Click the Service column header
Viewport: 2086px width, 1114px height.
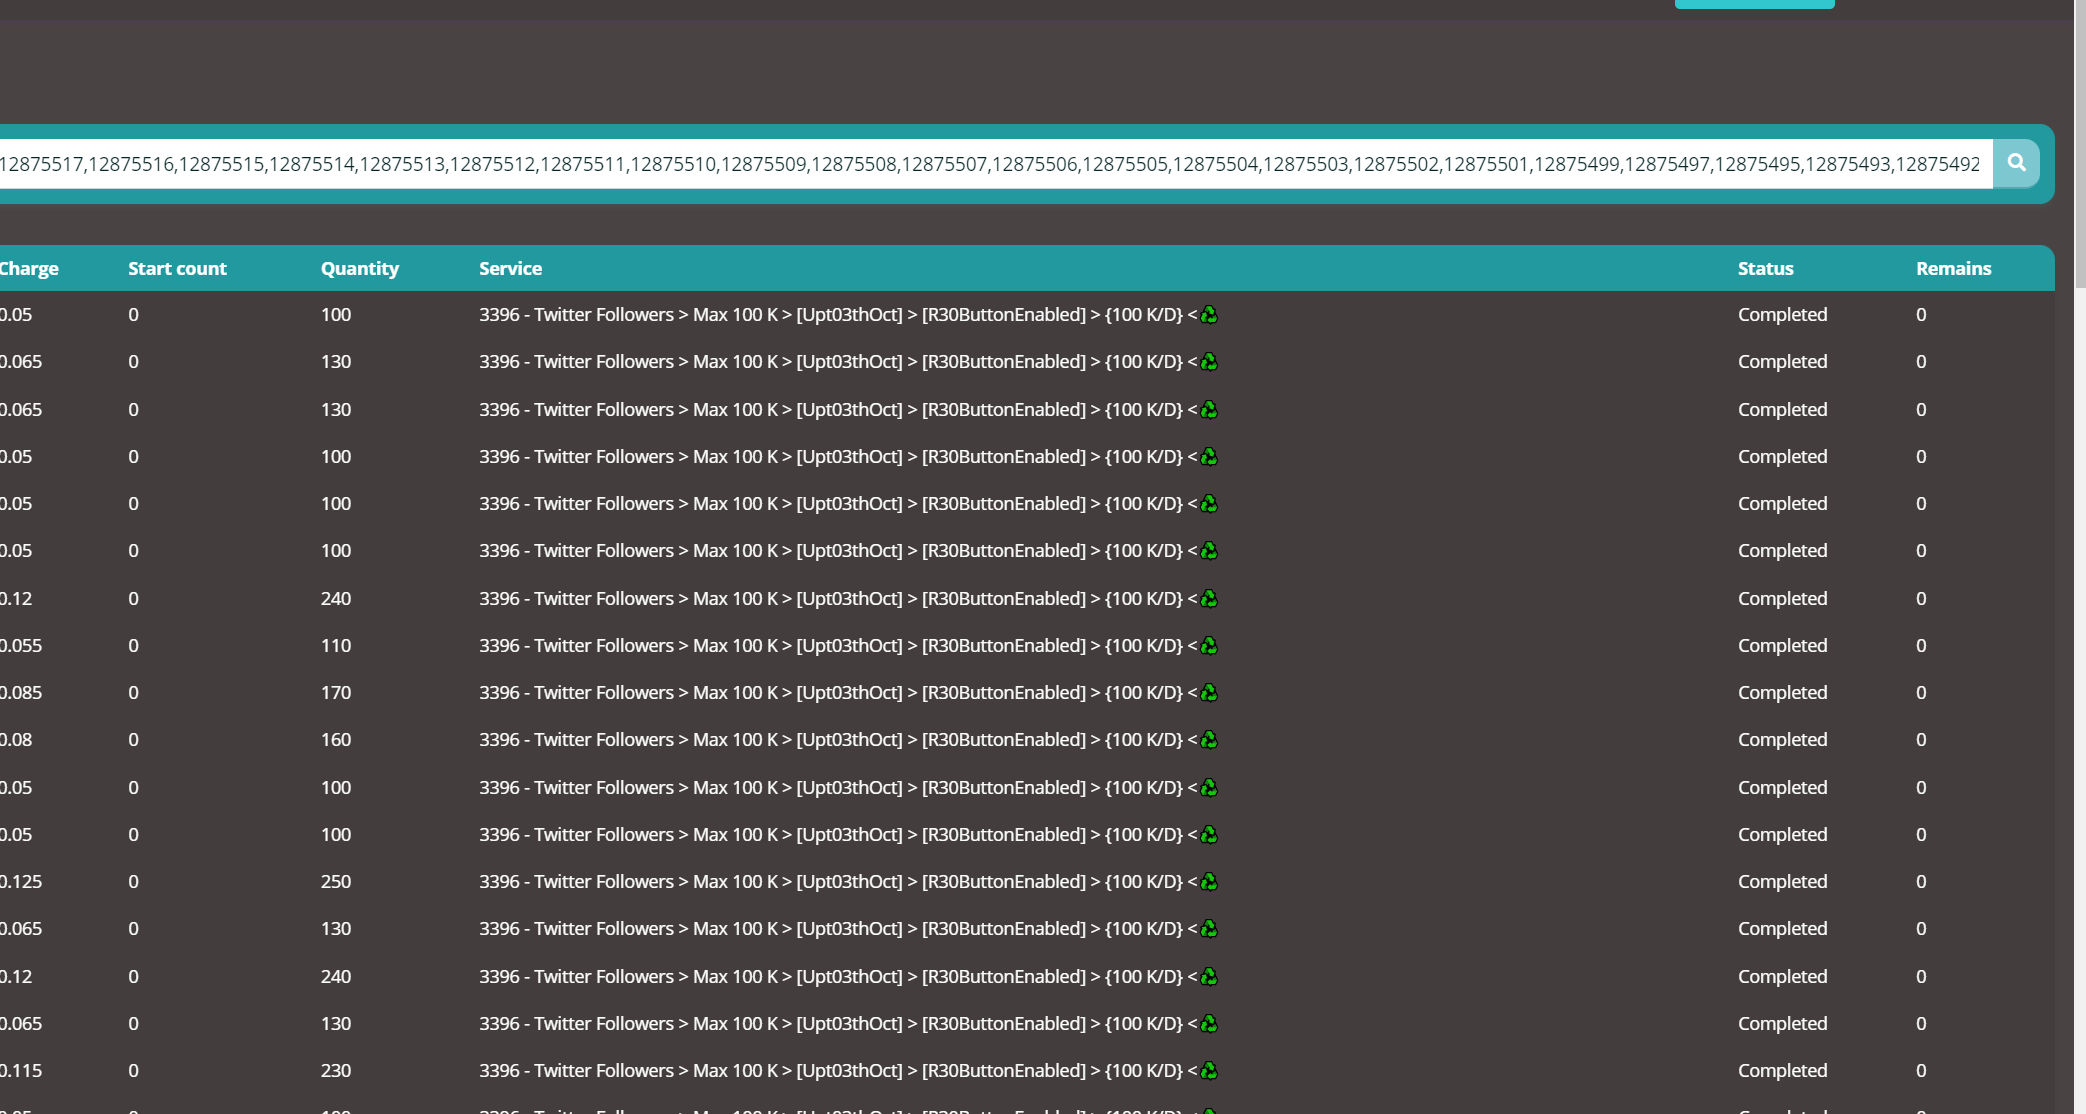[510, 268]
